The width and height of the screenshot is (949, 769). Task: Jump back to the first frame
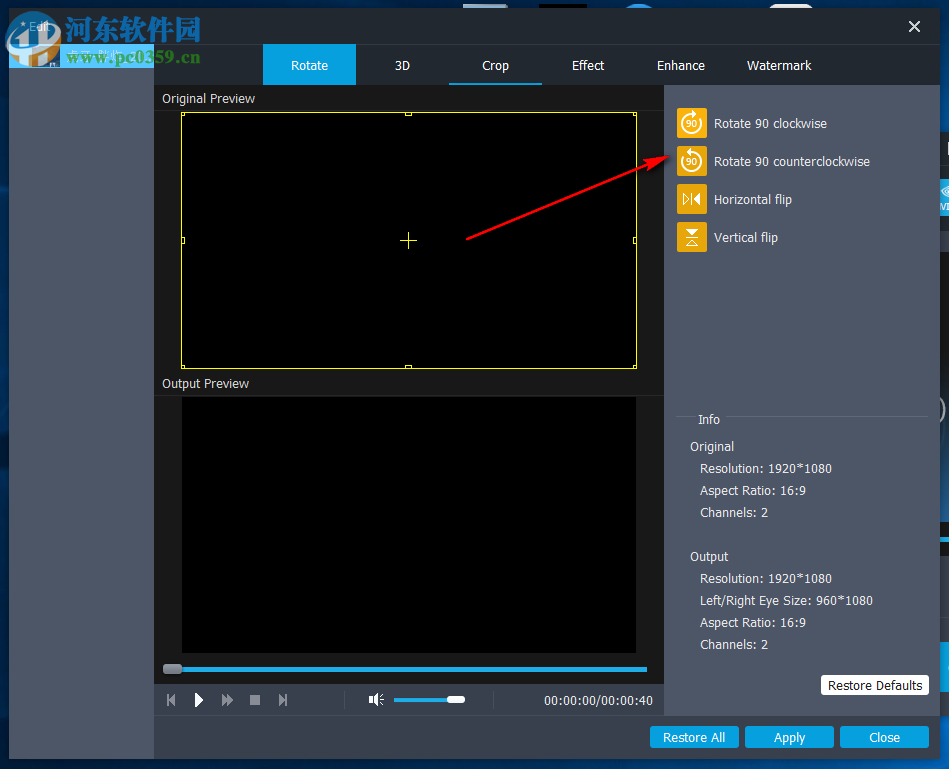pyautogui.click(x=170, y=699)
